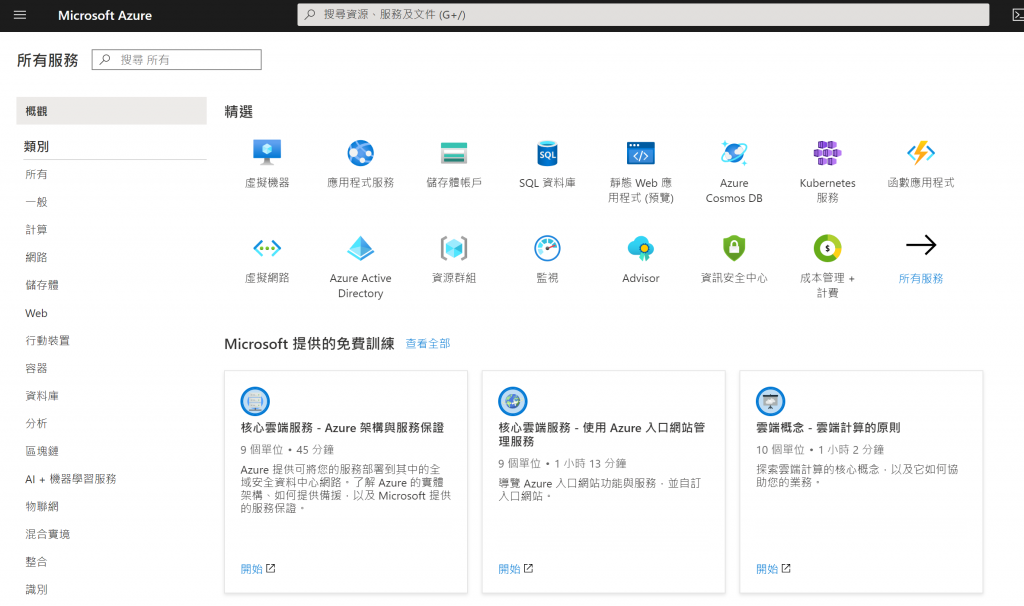Open 成本管理 + 計費 icon
This screenshot has width=1024, height=606.
(827, 248)
